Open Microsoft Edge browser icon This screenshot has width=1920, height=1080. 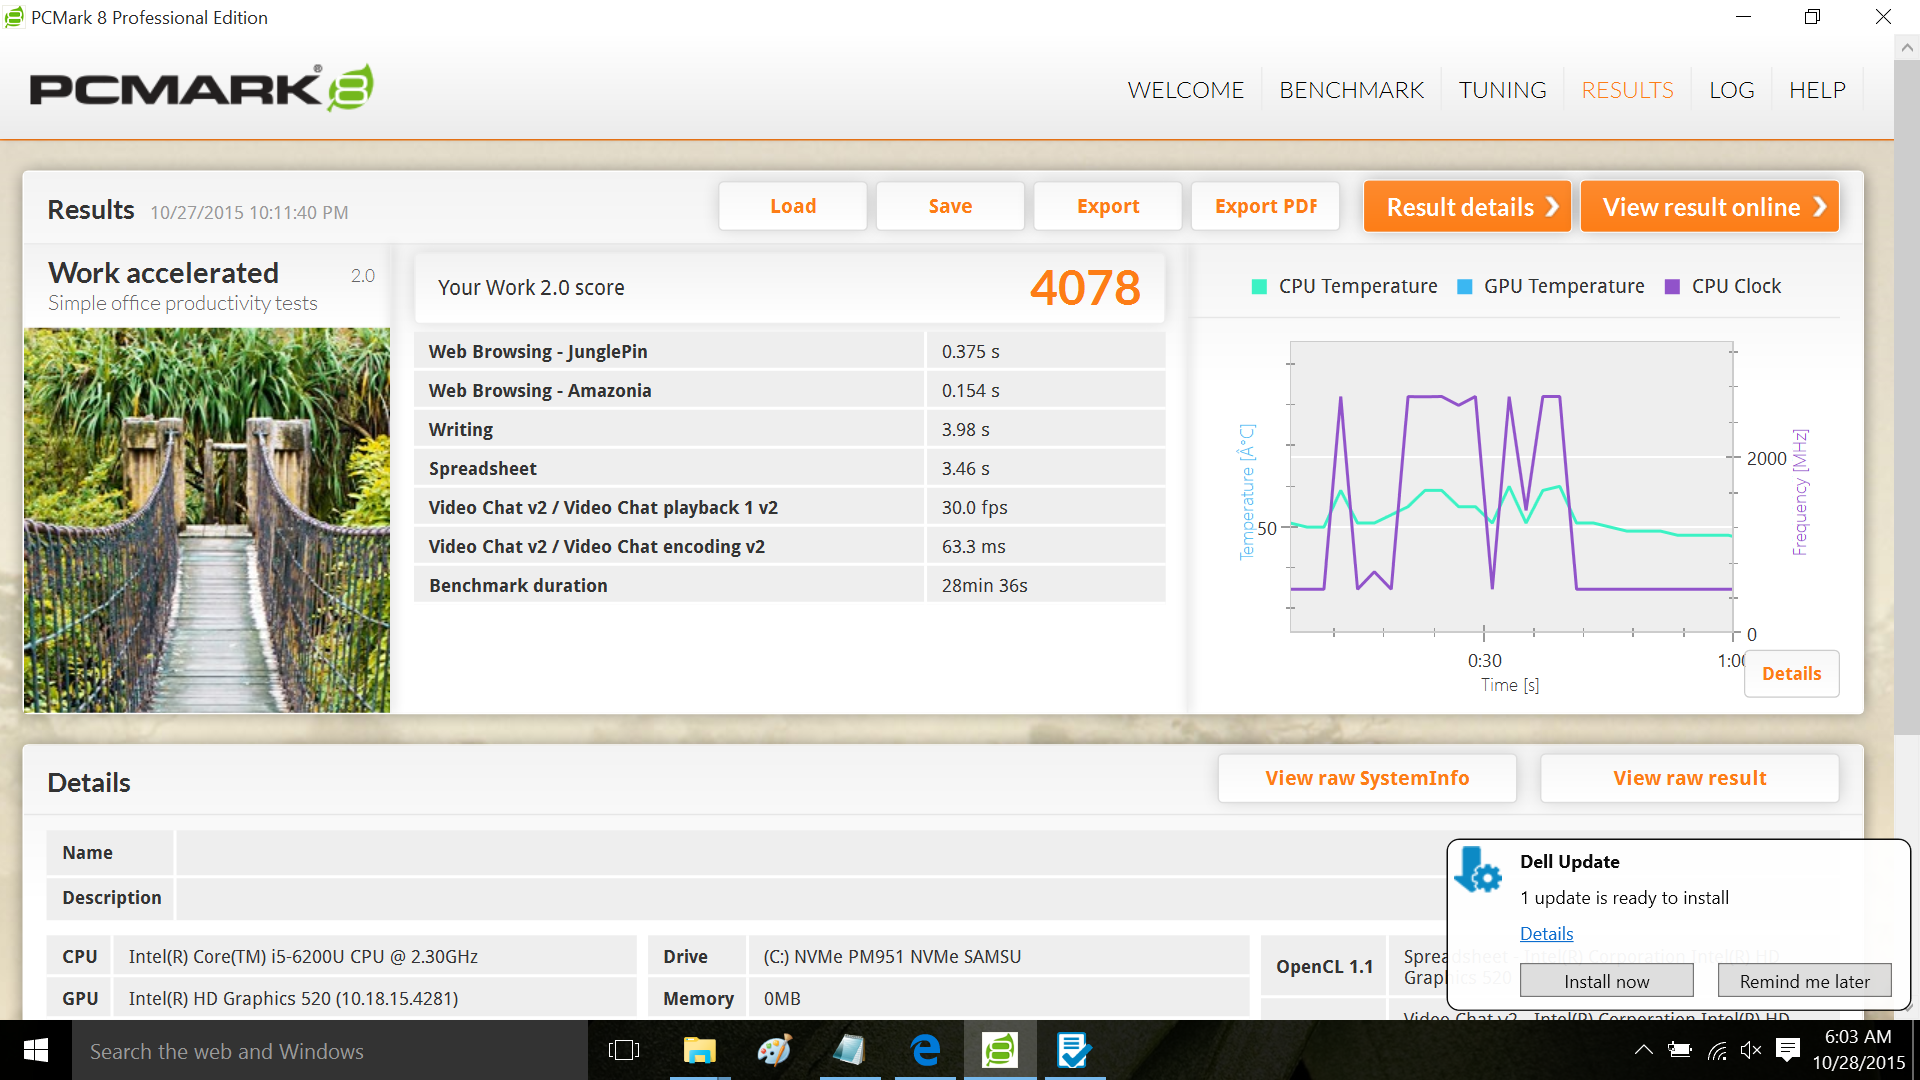[x=925, y=1050]
